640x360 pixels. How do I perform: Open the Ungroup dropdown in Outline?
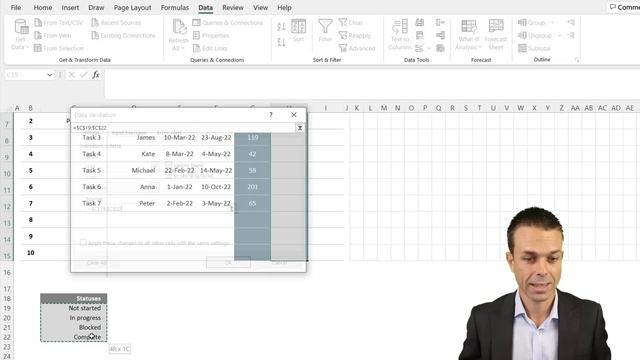tap(539, 36)
